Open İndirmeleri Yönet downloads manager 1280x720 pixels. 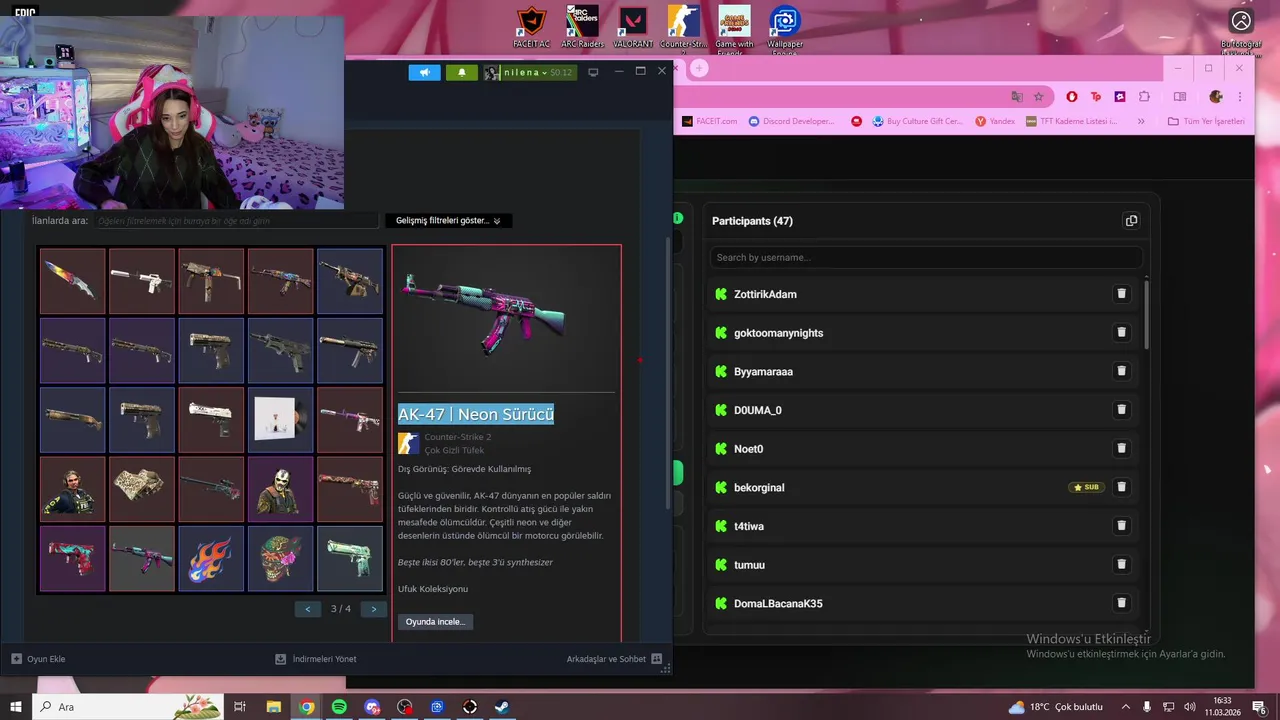tap(316, 659)
